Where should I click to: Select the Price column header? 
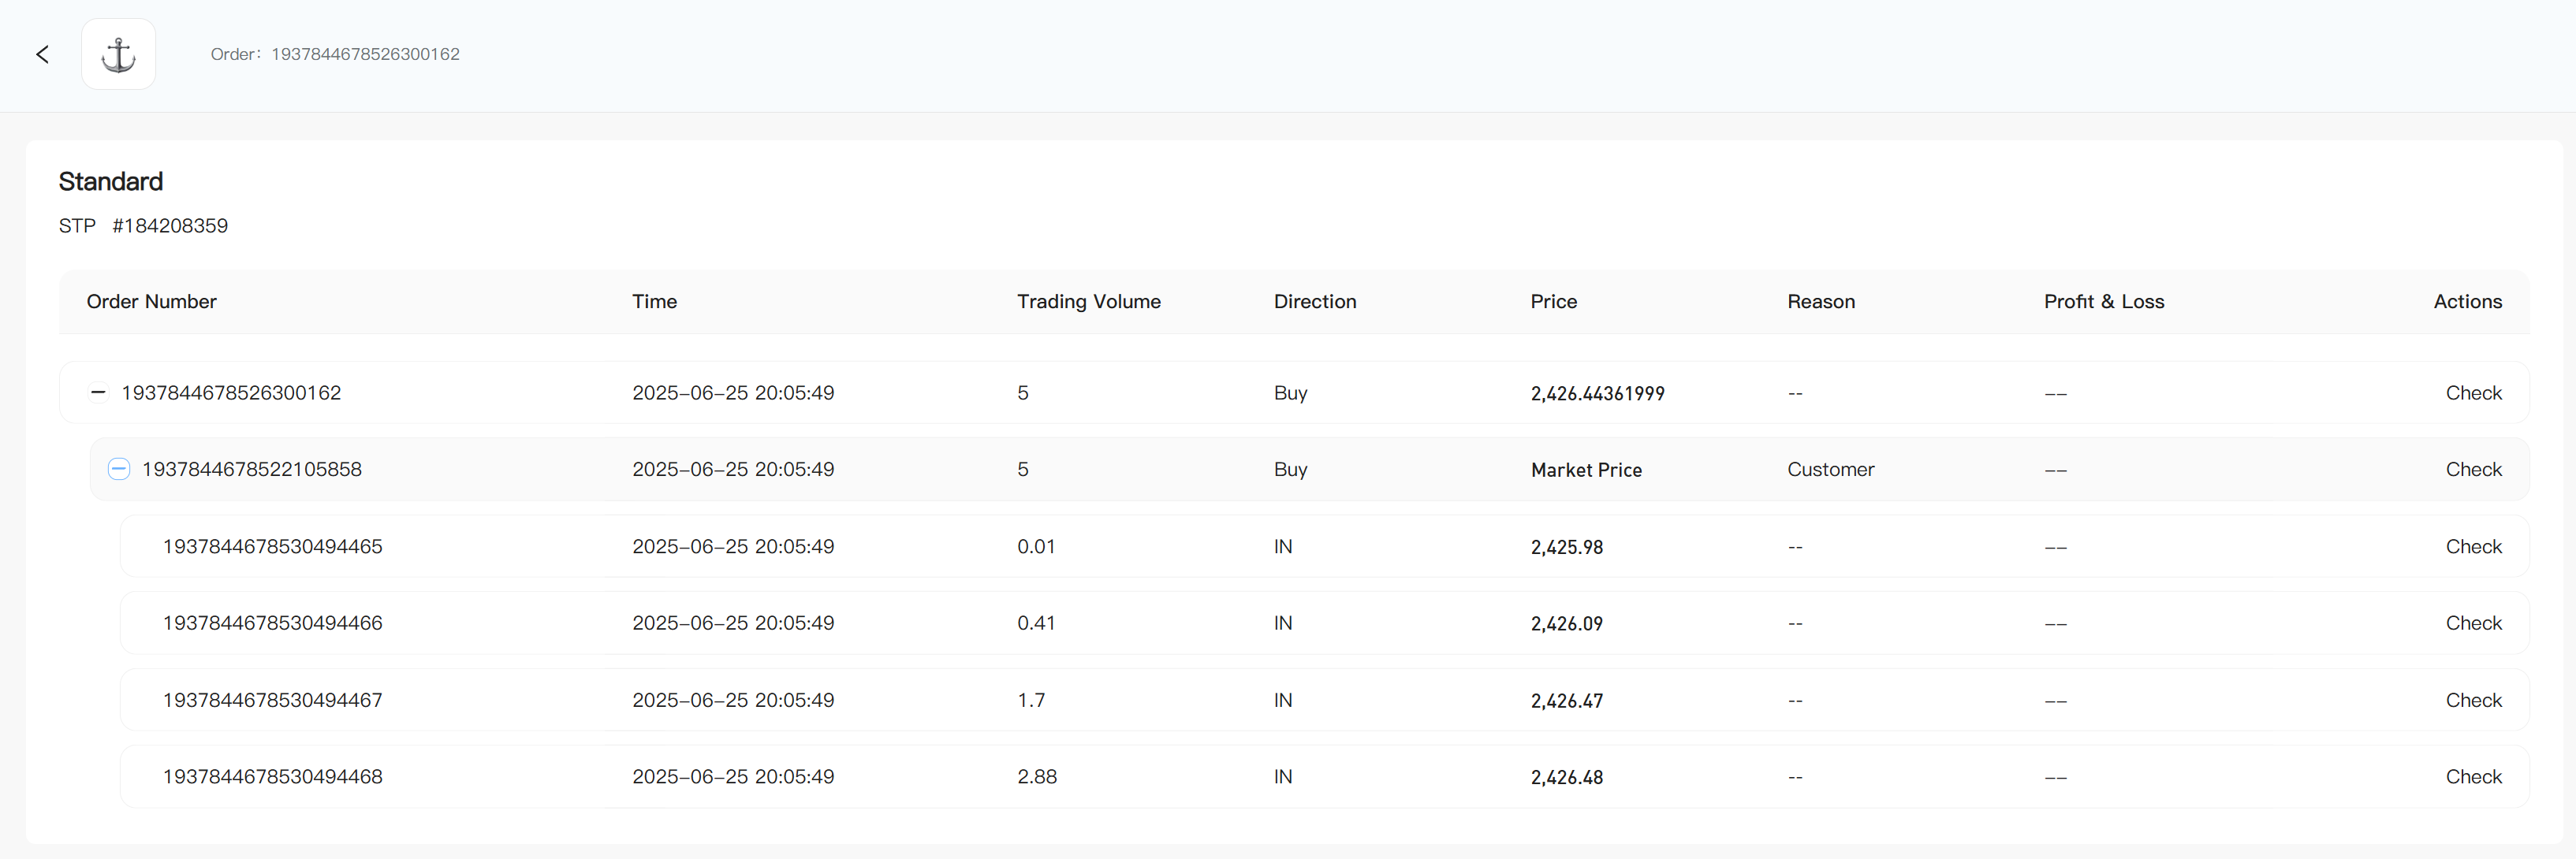pos(1553,301)
